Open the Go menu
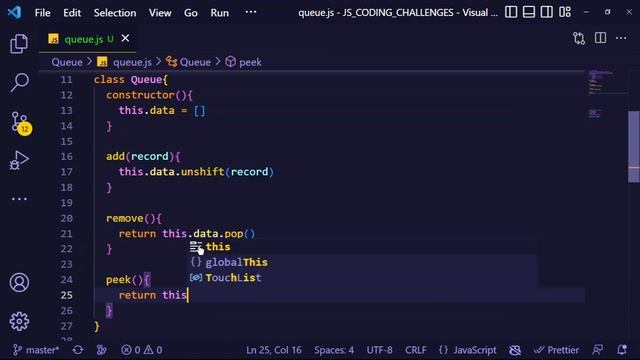This screenshot has width=640, height=360. pos(191,13)
